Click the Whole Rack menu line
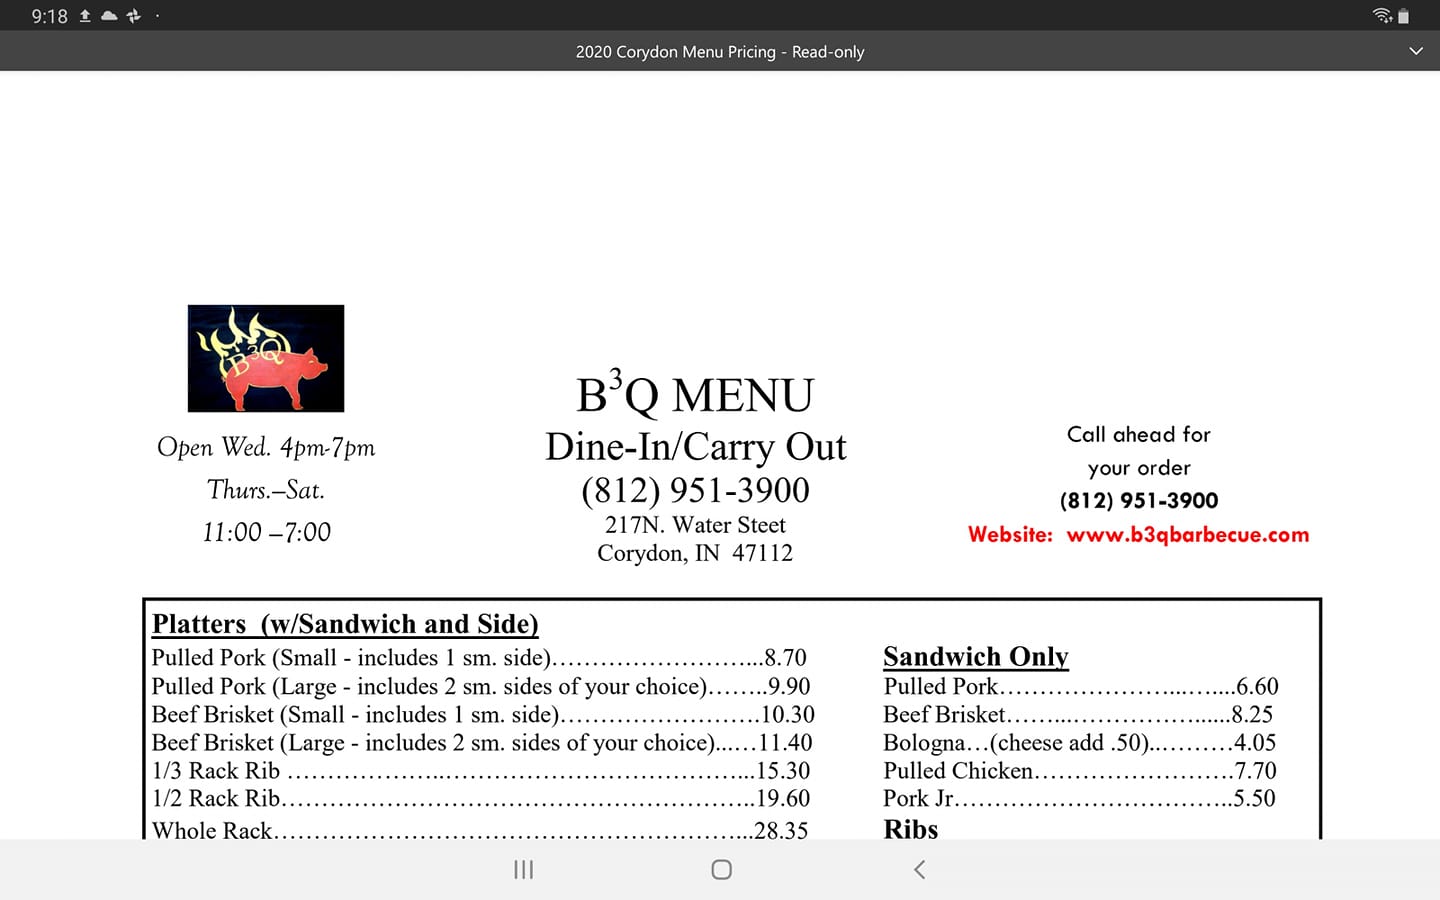Viewport: 1440px width, 900px height. [479, 829]
